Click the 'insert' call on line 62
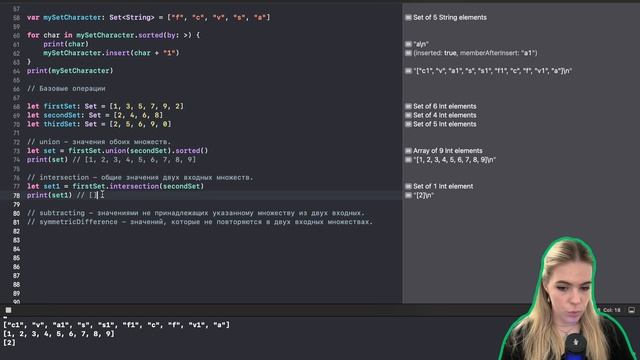Screen dimensions: 640x360 pos(117,53)
